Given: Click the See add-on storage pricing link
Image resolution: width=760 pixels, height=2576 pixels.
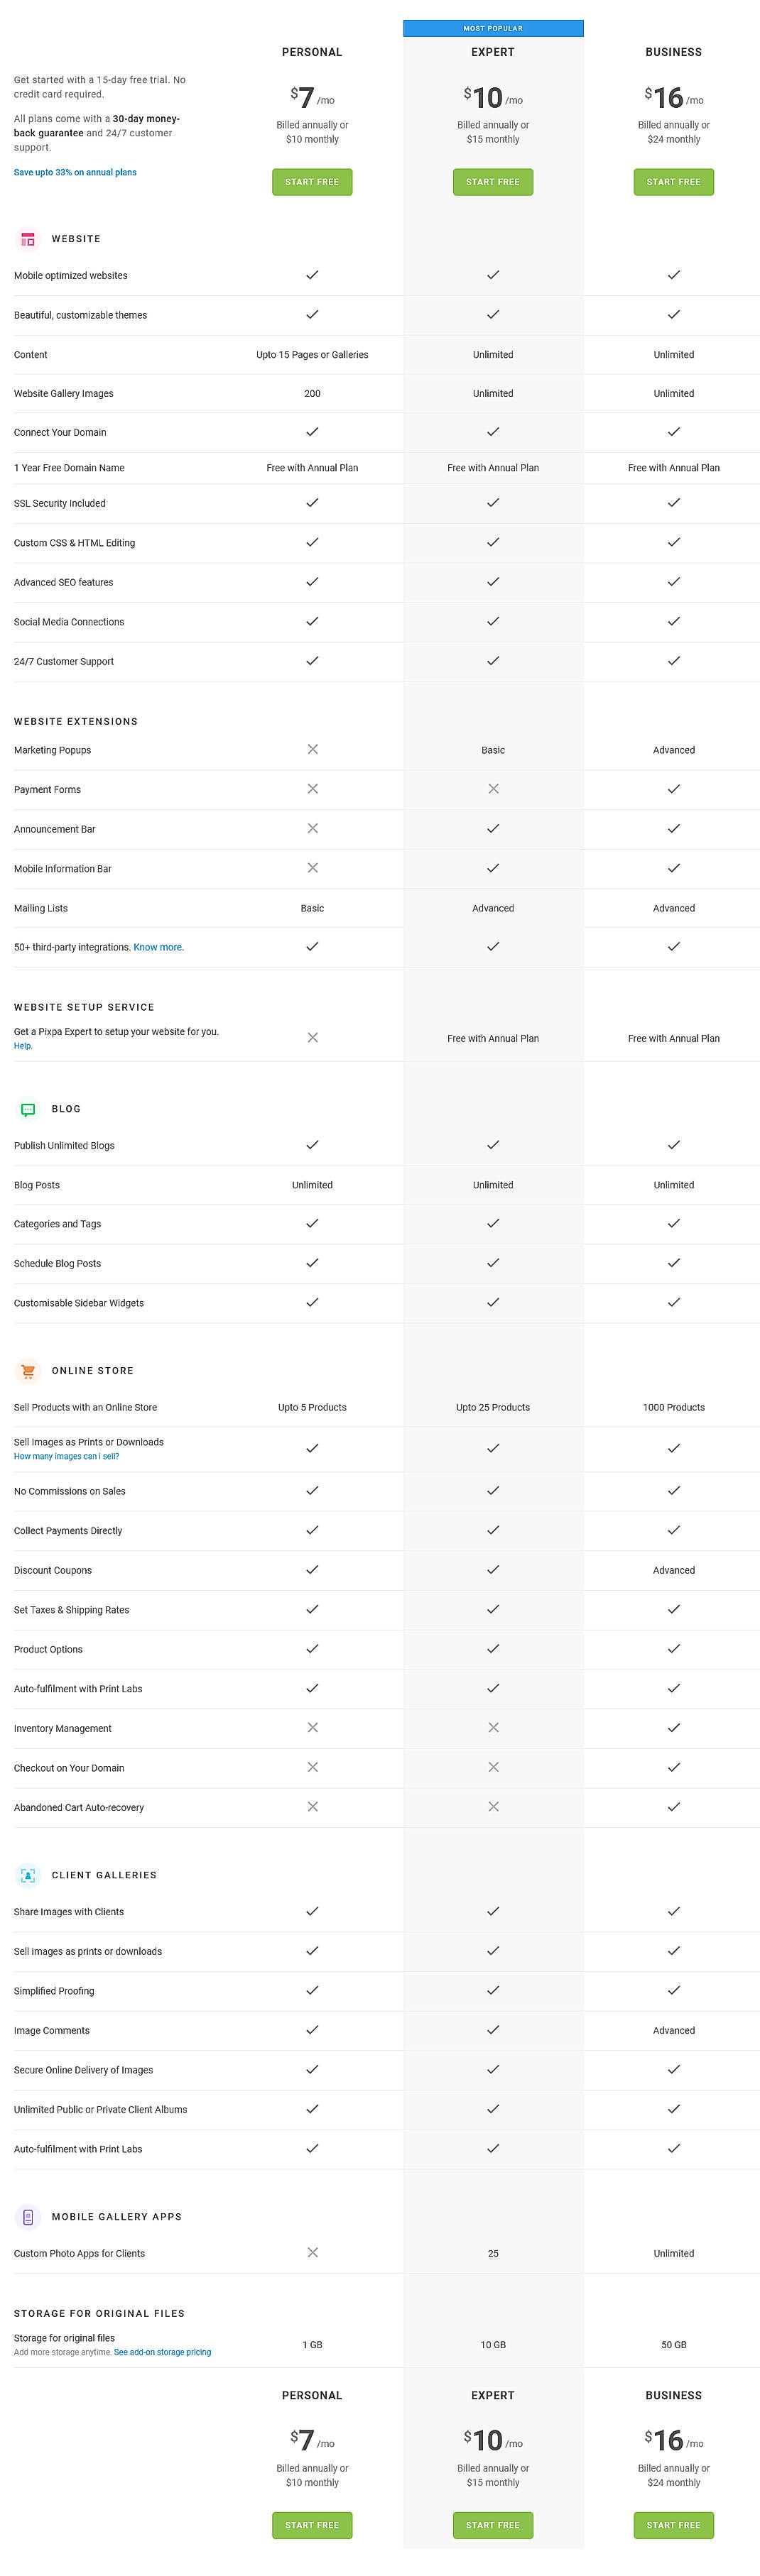Looking at the screenshot, I should pyautogui.click(x=163, y=2351).
